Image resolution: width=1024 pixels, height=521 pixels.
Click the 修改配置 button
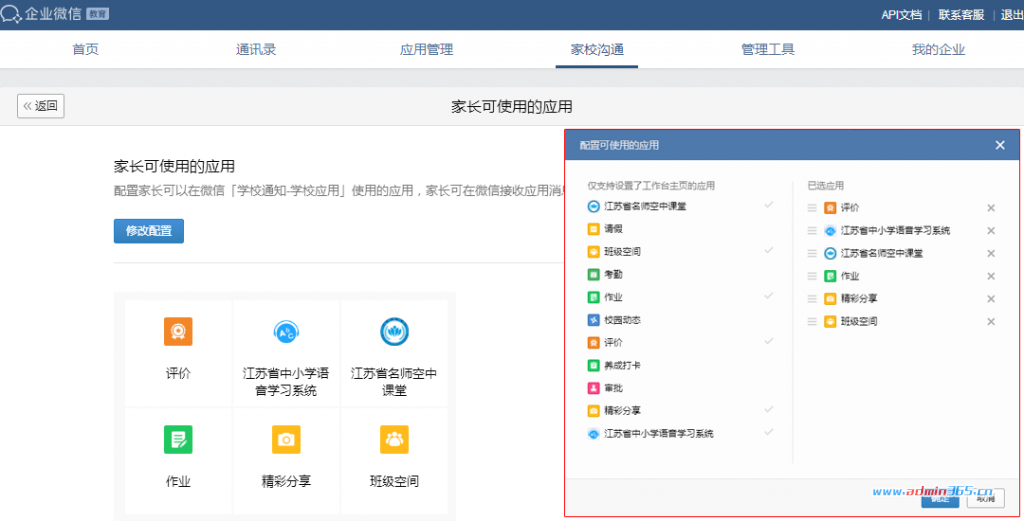point(149,231)
